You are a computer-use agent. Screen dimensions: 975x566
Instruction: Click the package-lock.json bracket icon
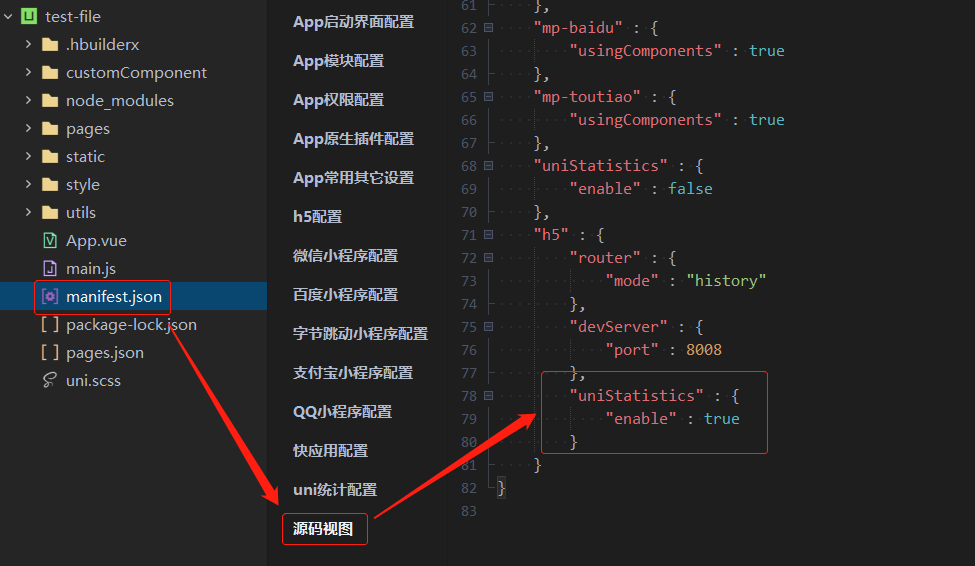click(x=50, y=325)
